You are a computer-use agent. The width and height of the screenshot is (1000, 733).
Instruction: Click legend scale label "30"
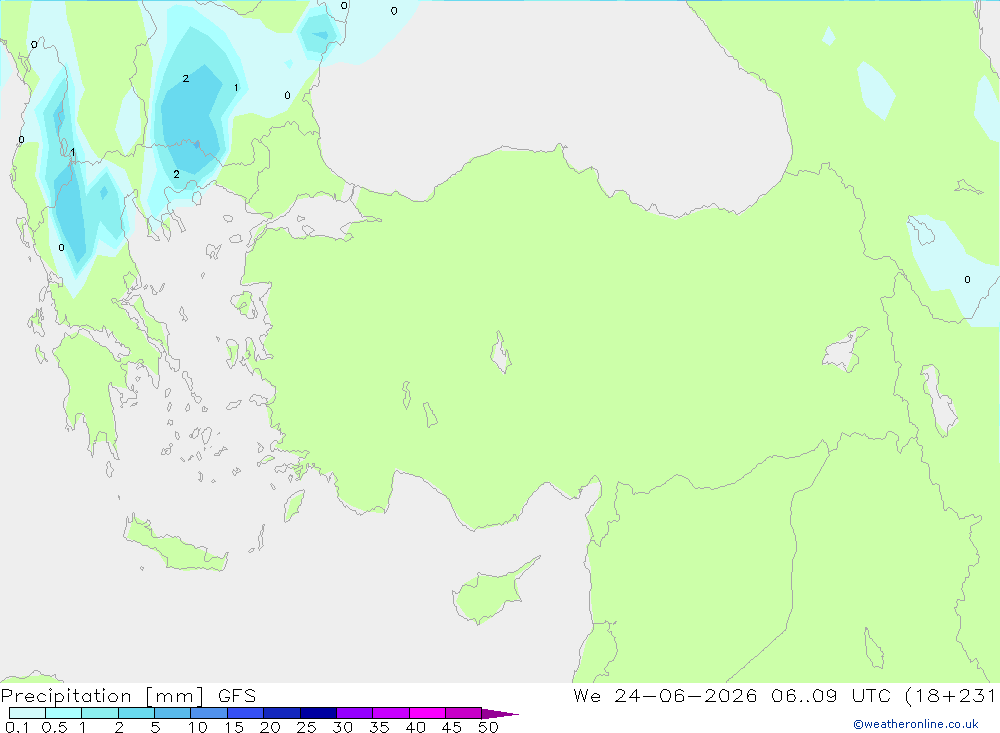342,727
